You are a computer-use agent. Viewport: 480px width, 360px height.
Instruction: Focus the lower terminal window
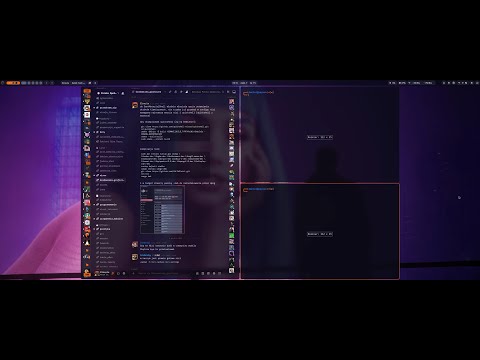point(320,231)
